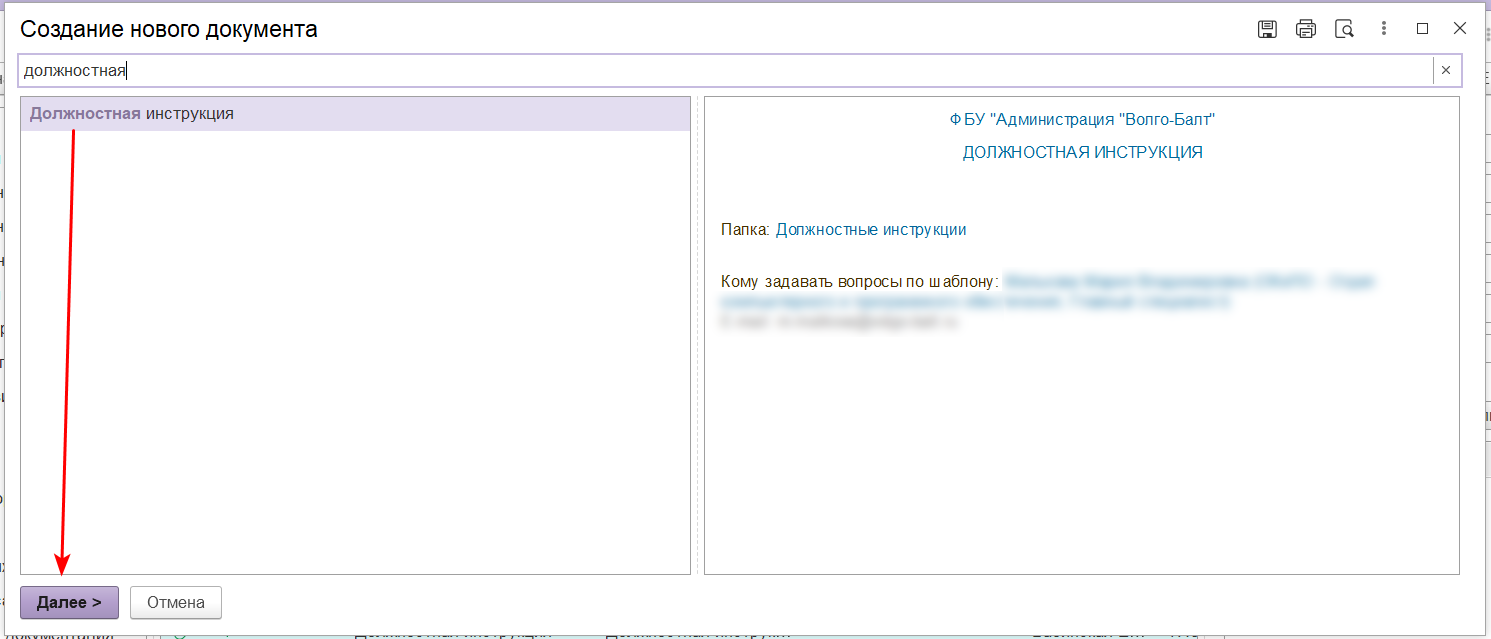Clear the search field with X
This screenshot has width=1491, height=639.
(1445, 70)
